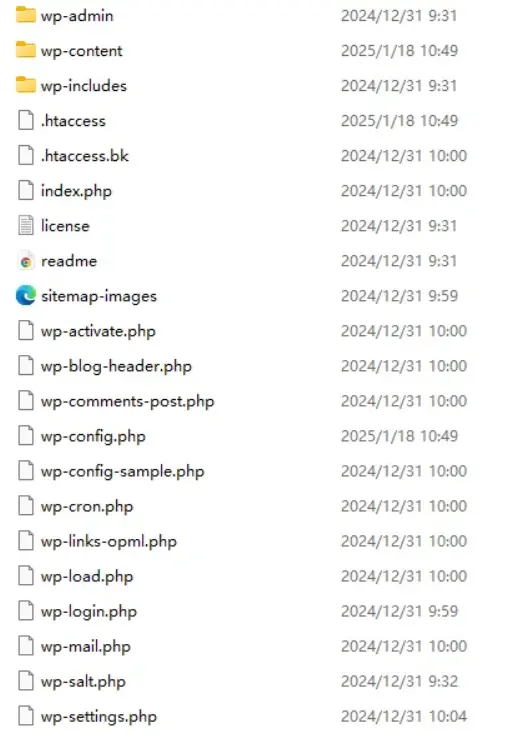Select the license text document icon
Screen dimensions: 512x739
(x=25, y=225)
